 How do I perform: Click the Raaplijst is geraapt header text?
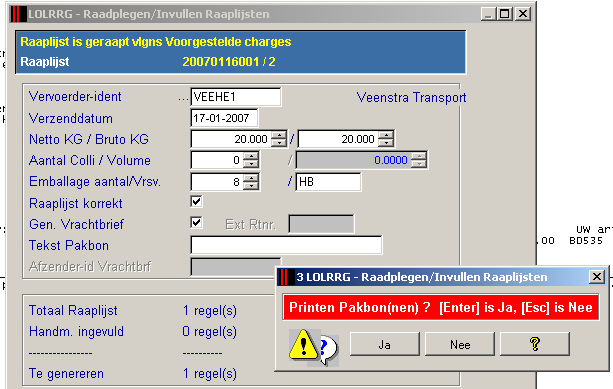pyautogui.click(x=156, y=42)
